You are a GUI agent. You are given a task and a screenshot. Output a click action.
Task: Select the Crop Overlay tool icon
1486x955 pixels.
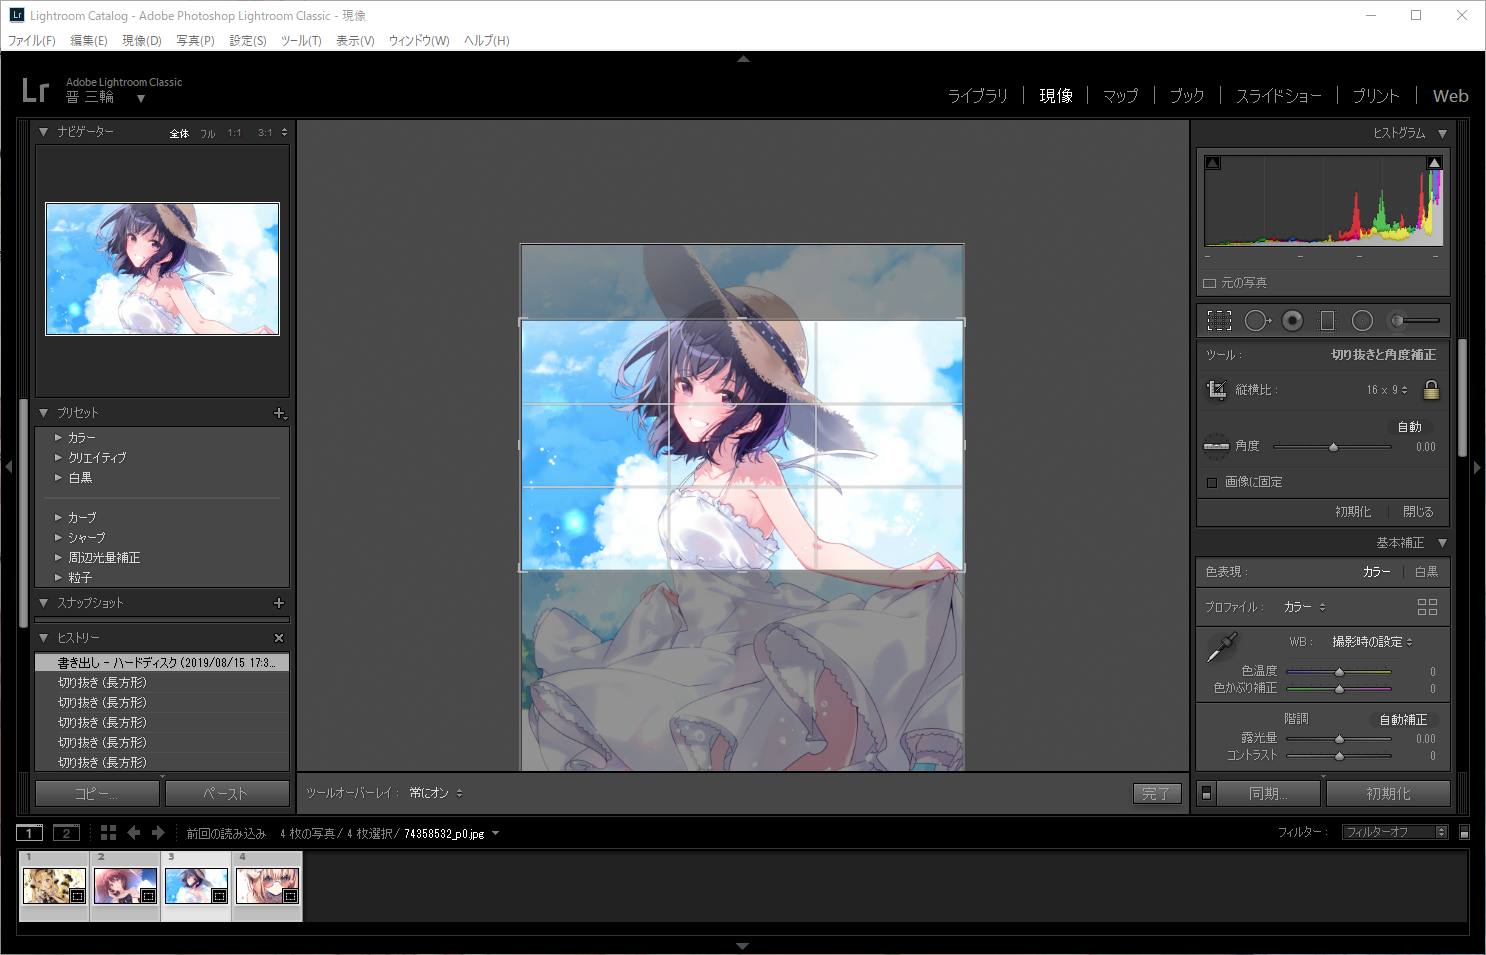[1219, 320]
